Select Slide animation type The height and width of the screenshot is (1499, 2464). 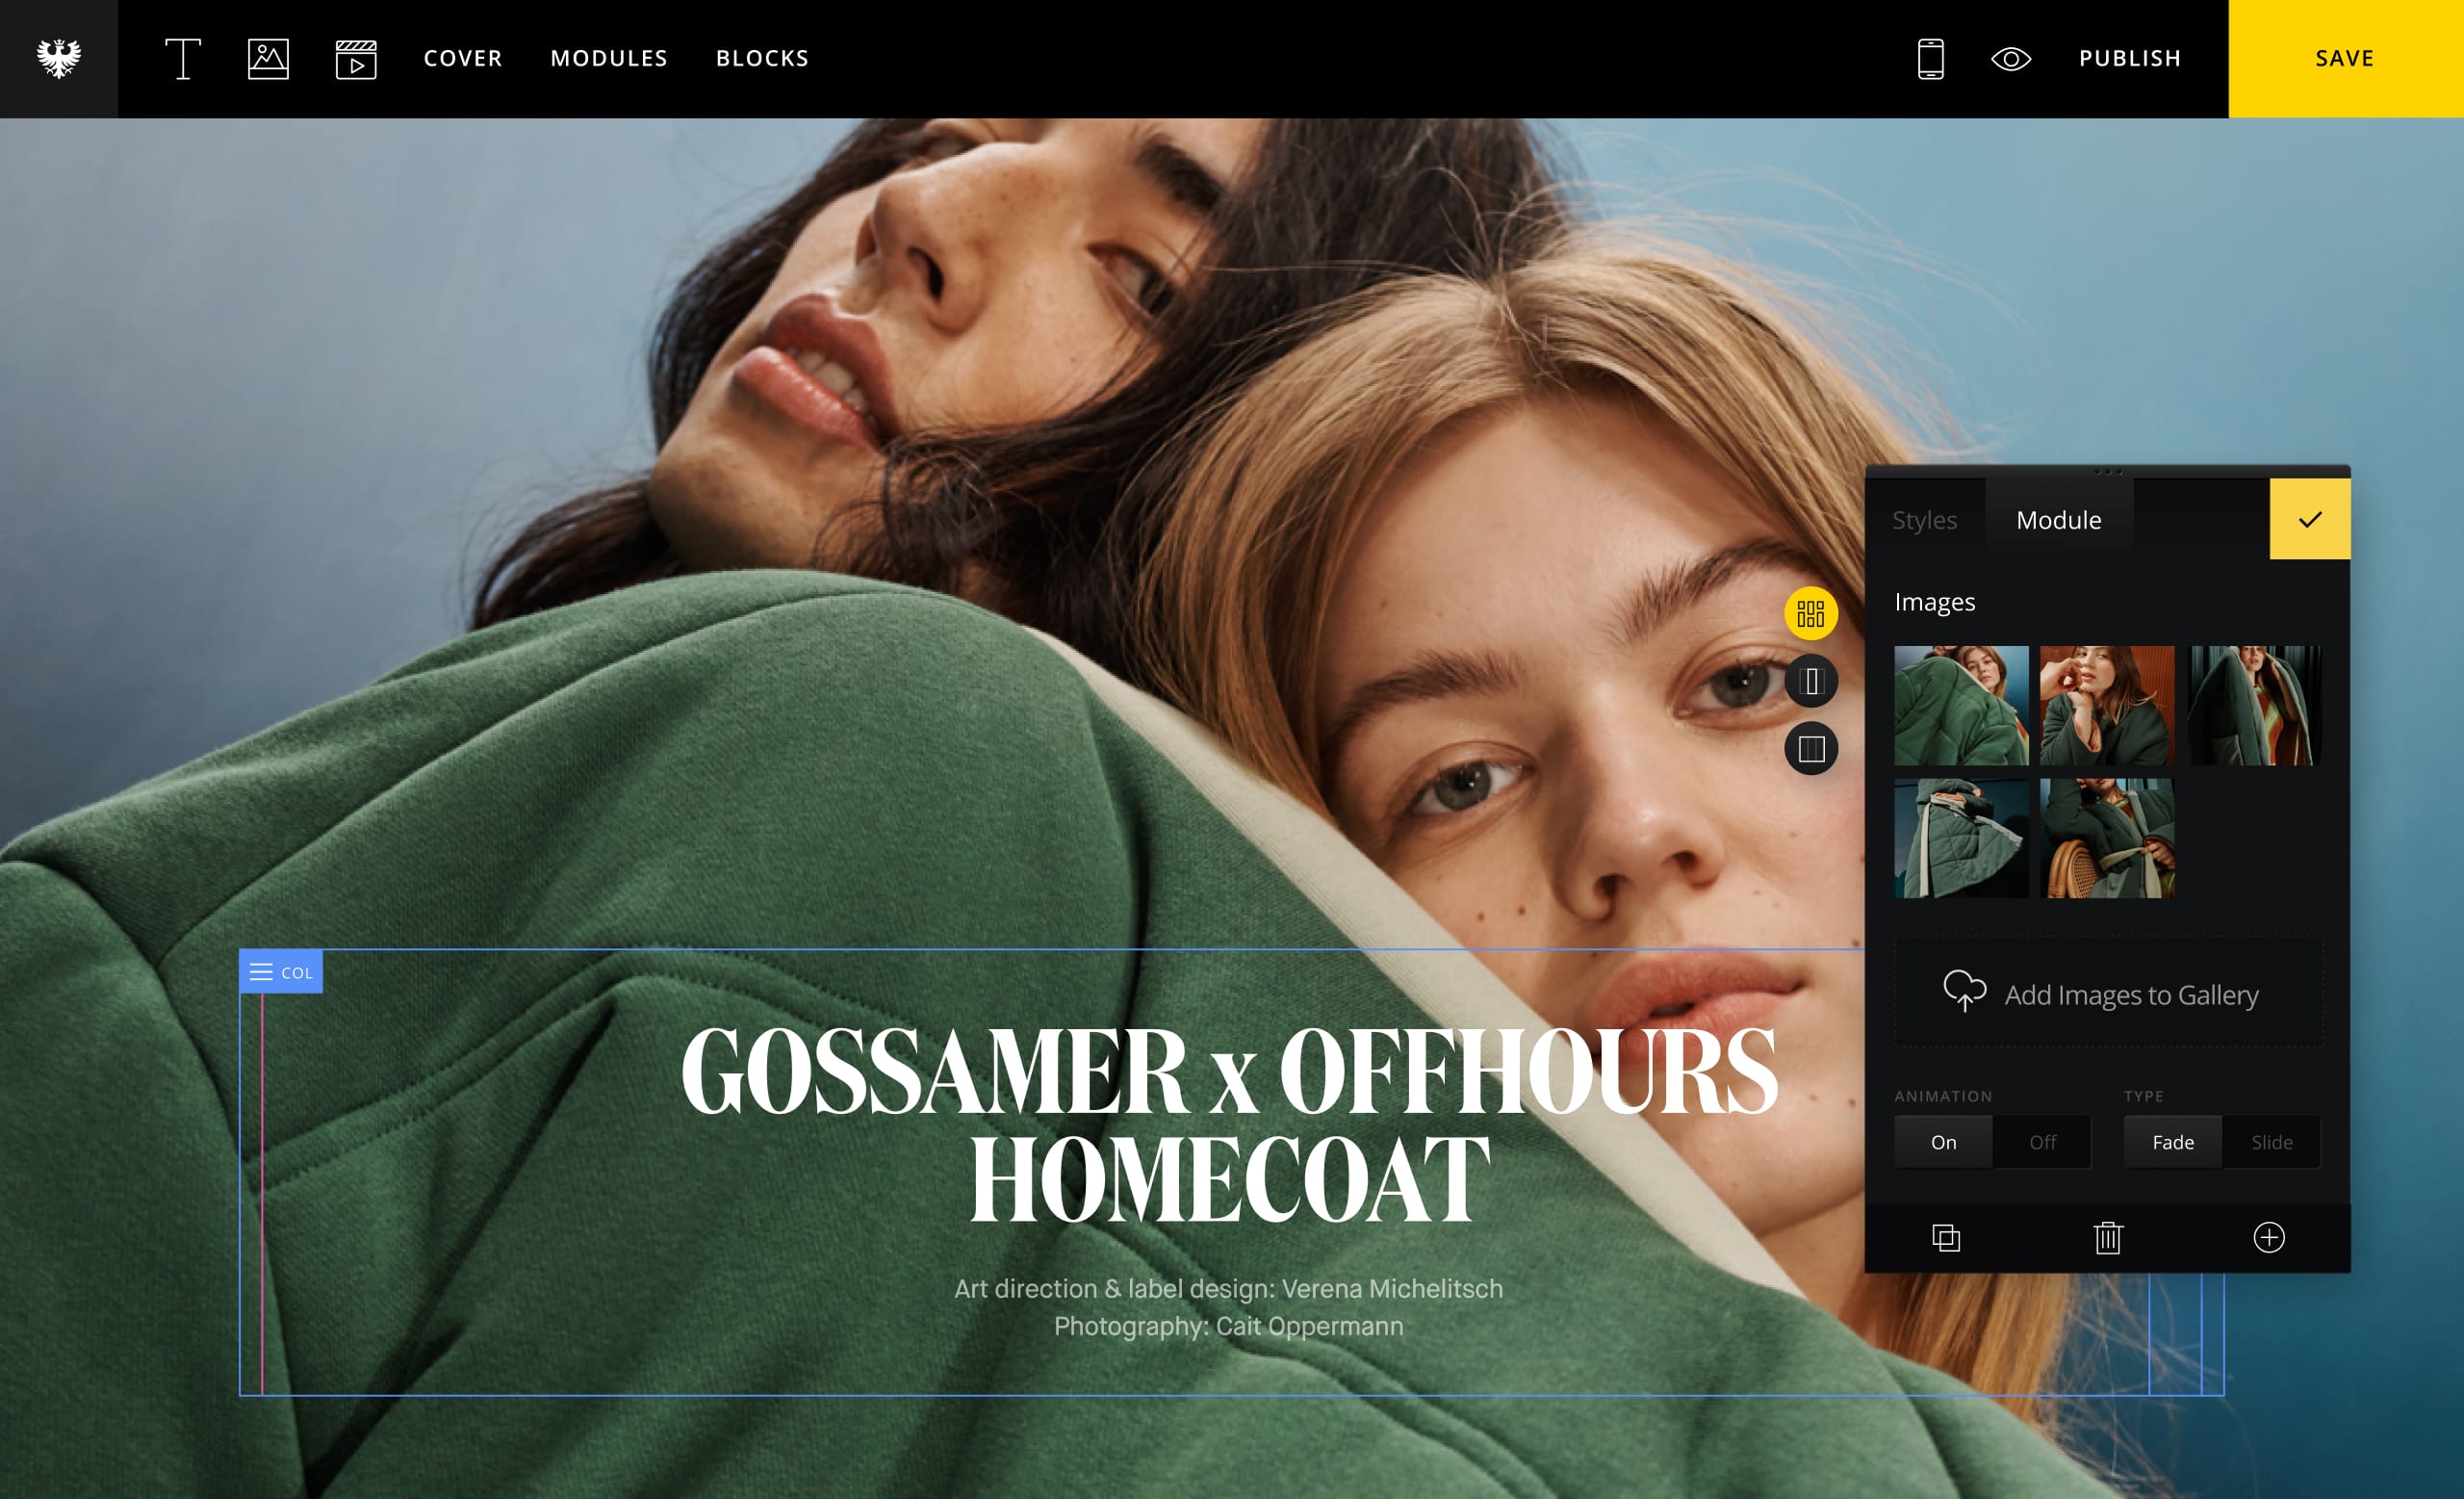2271,1143
